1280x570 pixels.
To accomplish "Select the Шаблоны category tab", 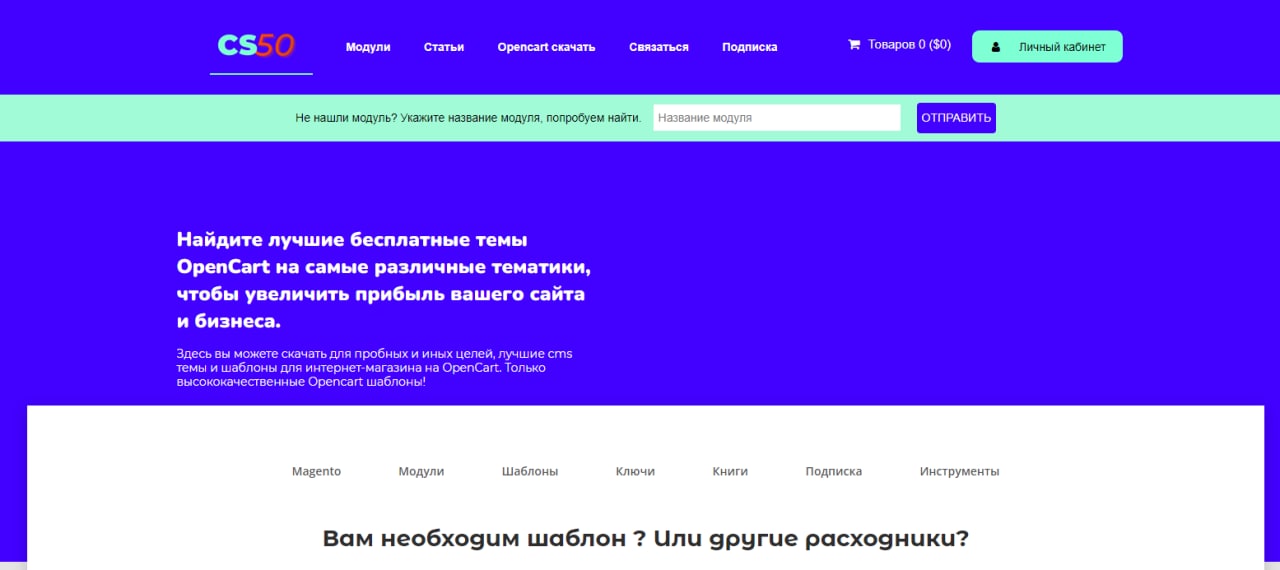I will [530, 471].
